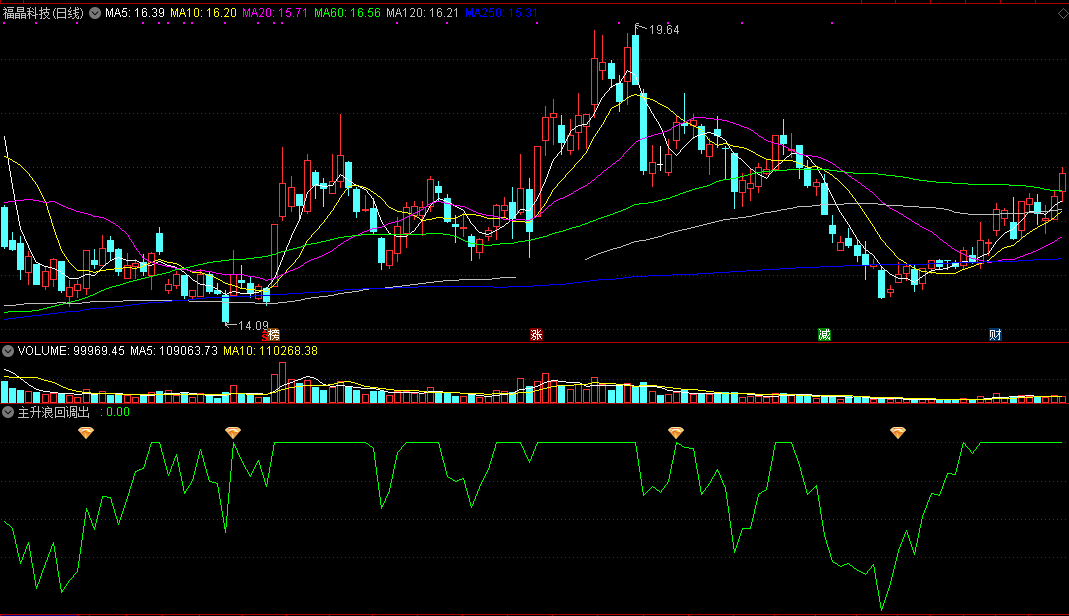
Task: Click the green 0.00 indicator value
Action: click(118, 412)
